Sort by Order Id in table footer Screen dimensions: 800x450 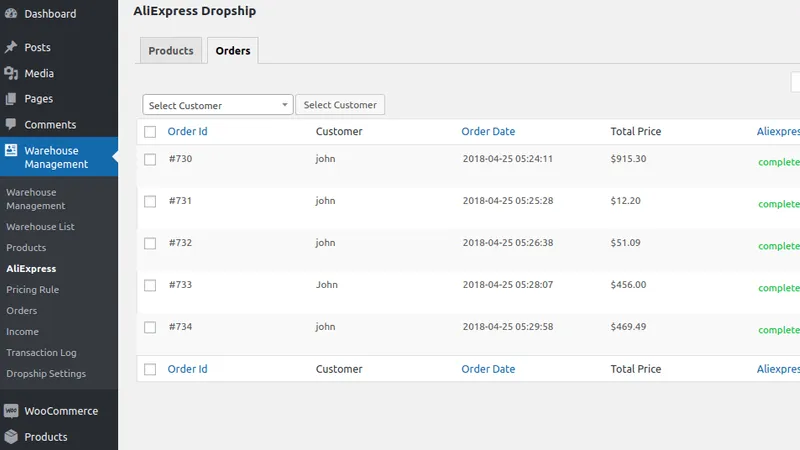coord(187,369)
